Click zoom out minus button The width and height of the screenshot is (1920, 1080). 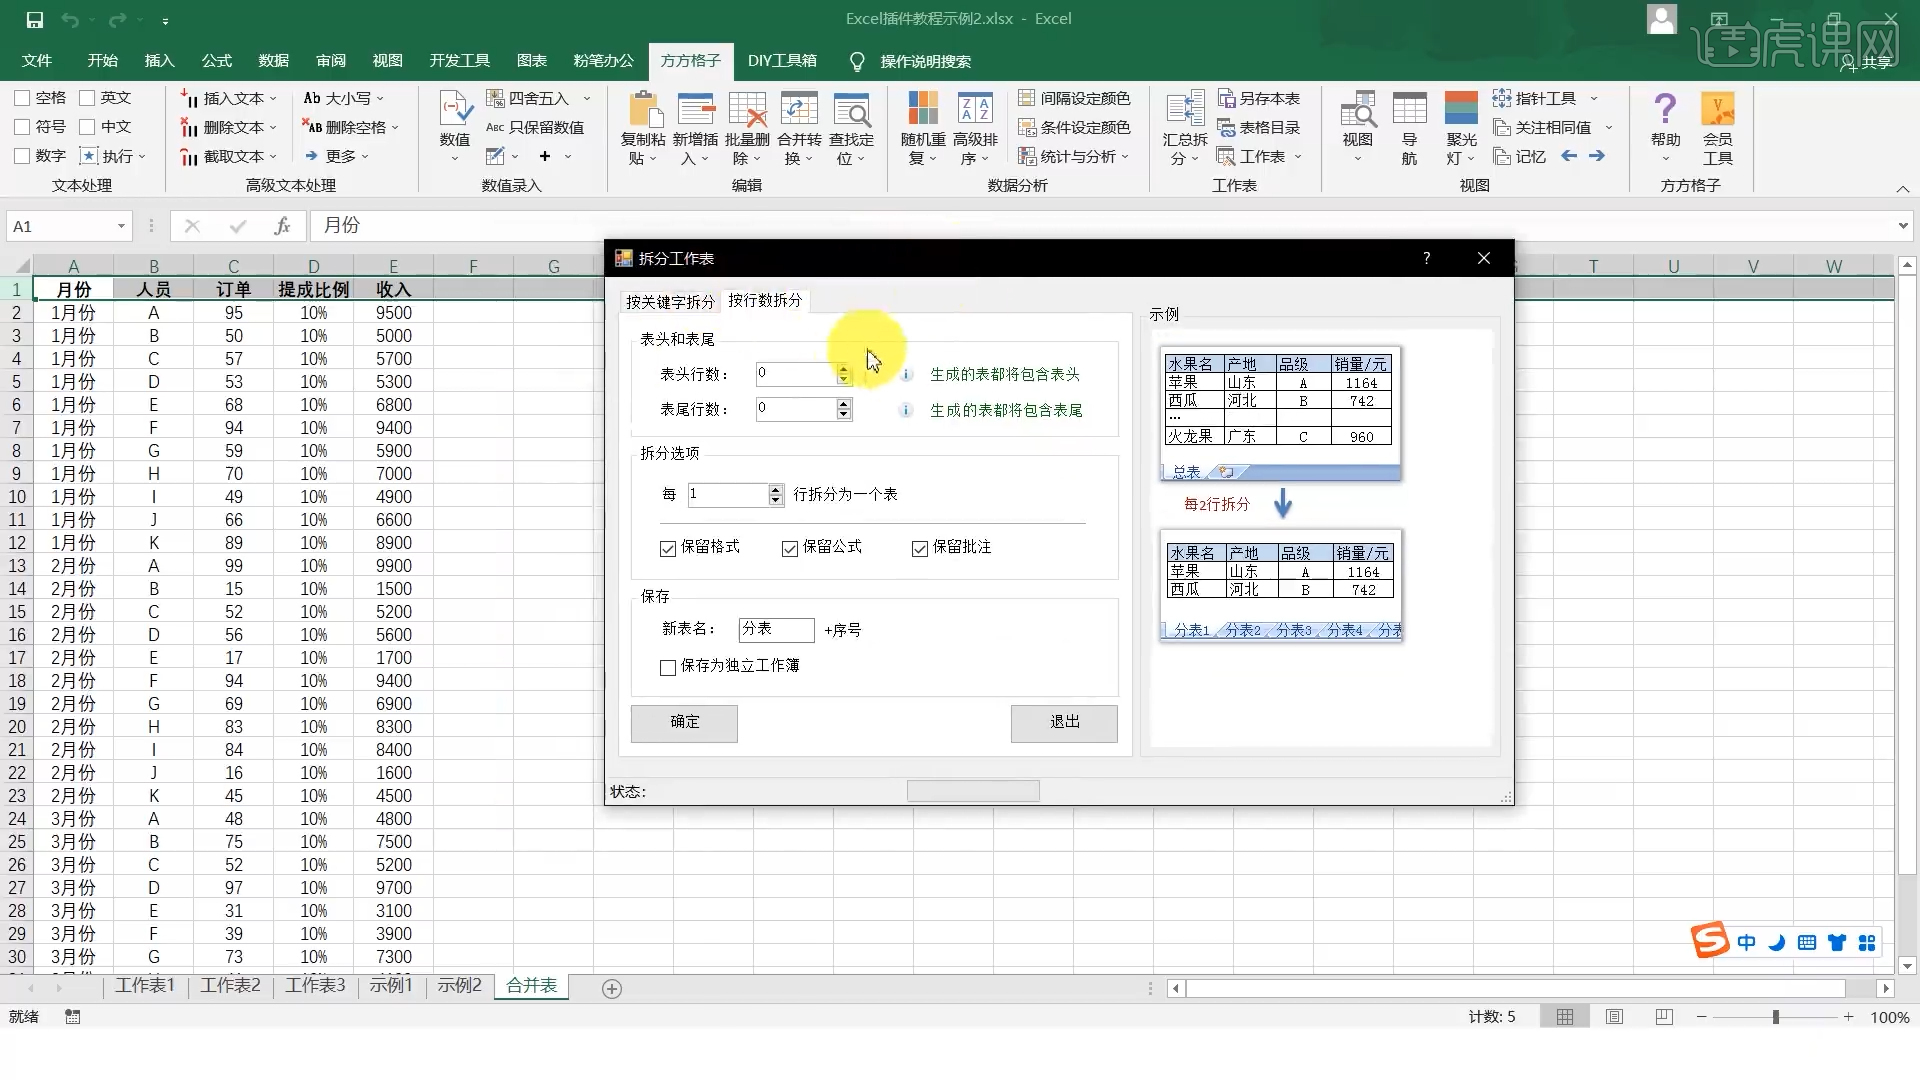pos(1701,1017)
